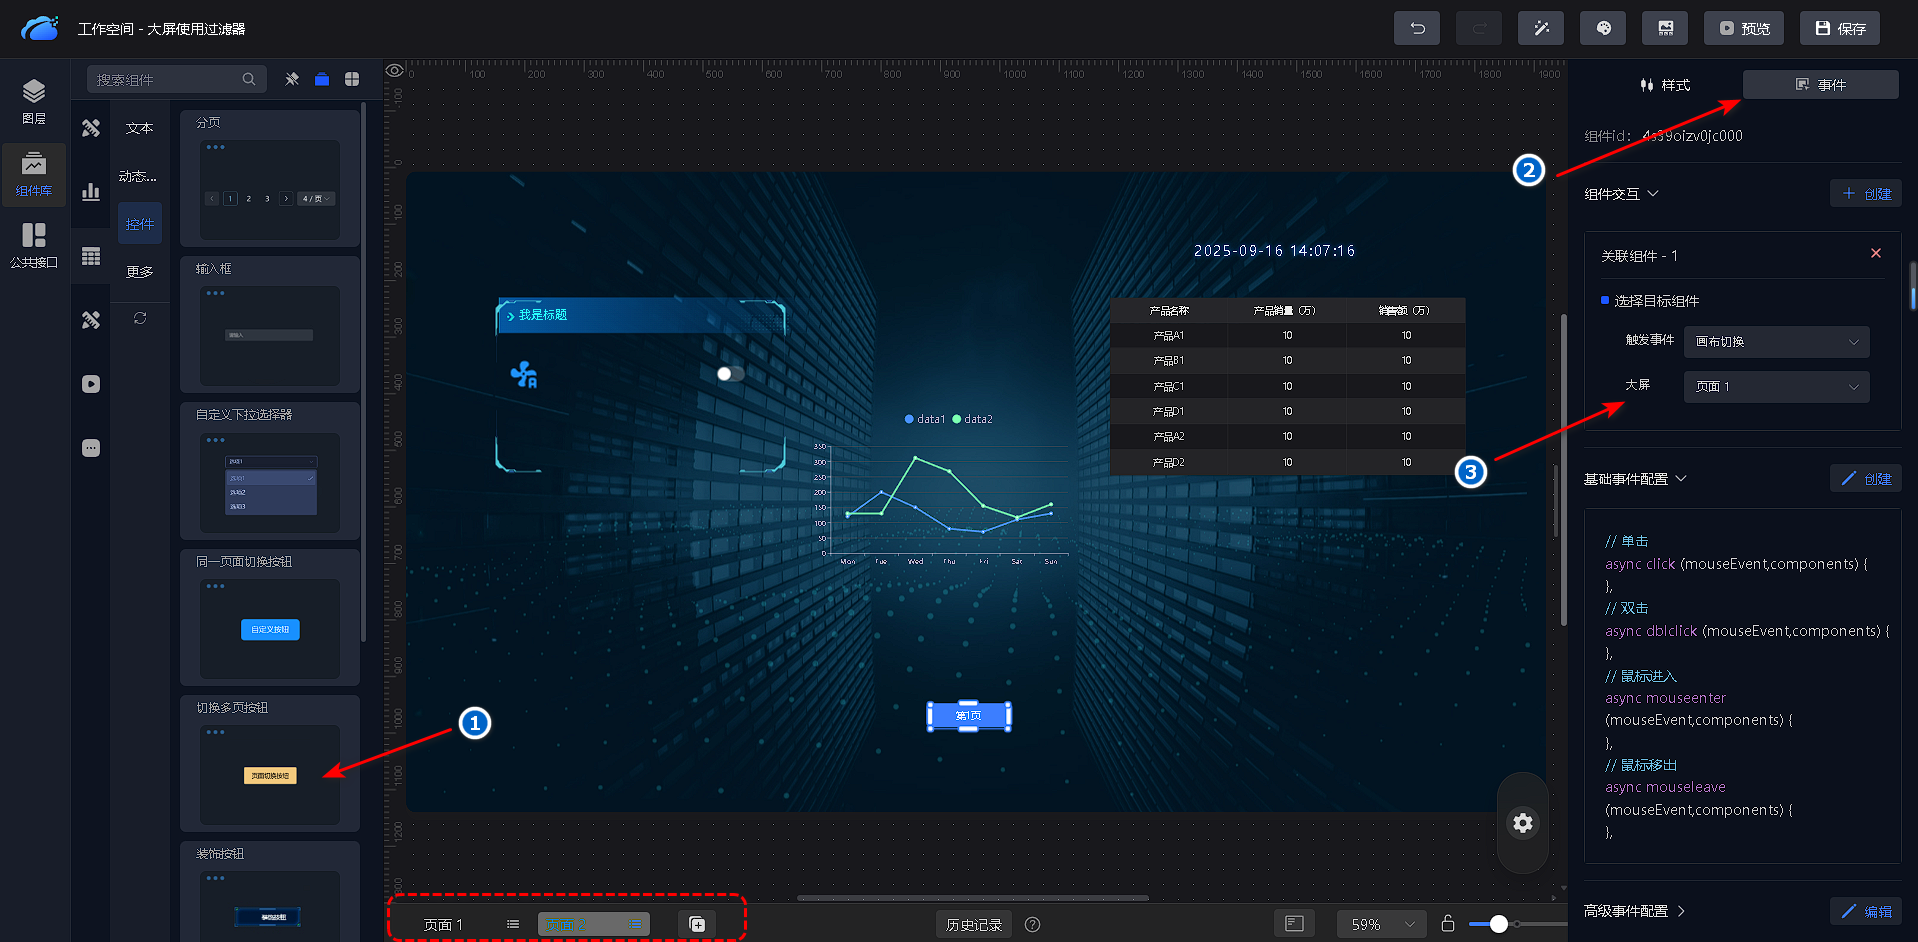Click the refresh icon below 更多
This screenshot has width=1918, height=942.
pyautogui.click(x=140, y=318)
